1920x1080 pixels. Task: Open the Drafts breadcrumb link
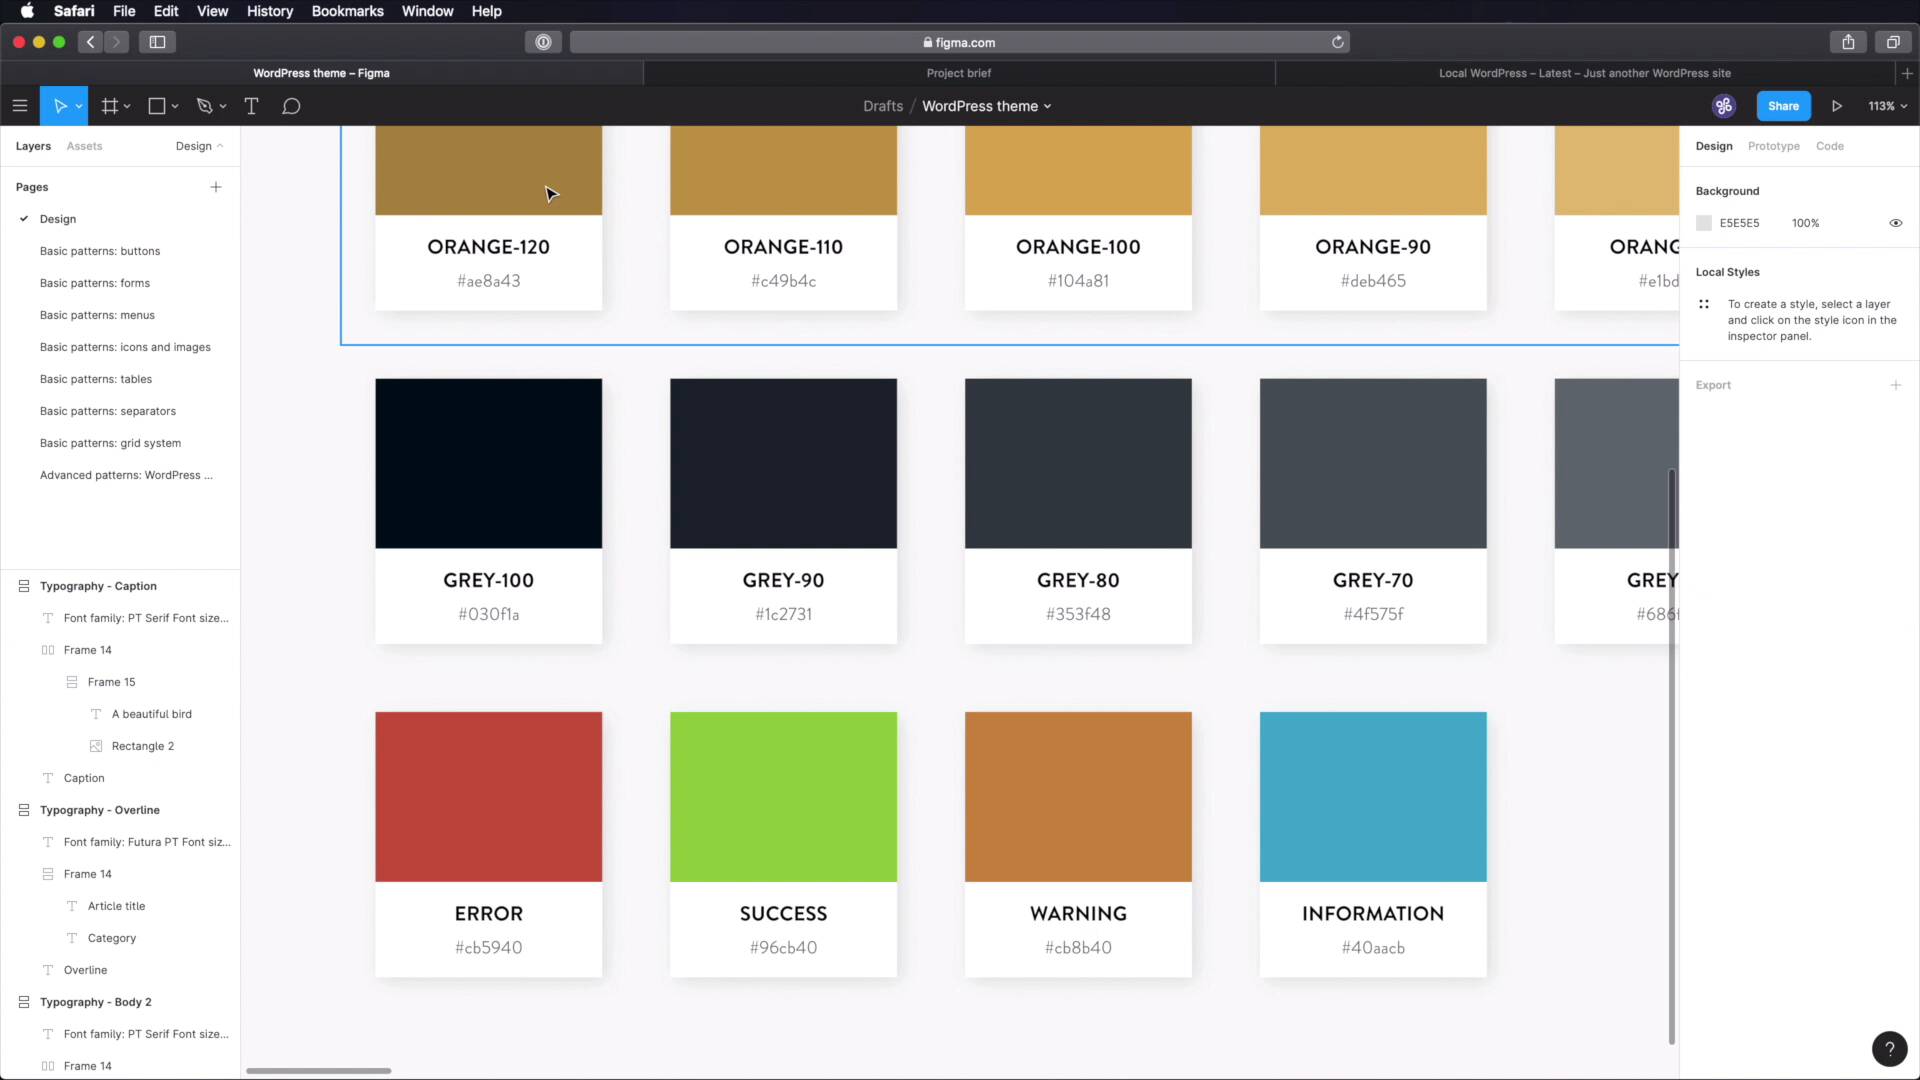[x=882, y=106]
